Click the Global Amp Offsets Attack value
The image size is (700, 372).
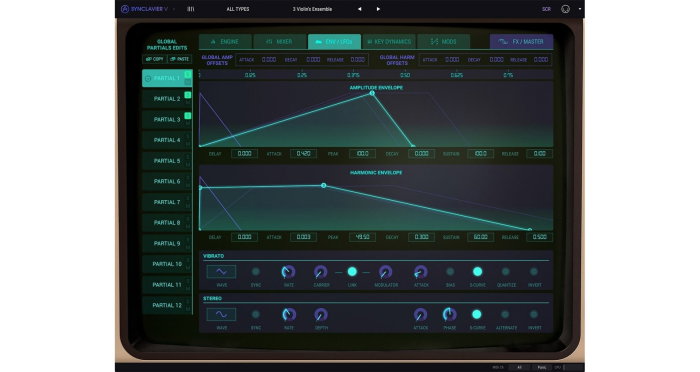[x=269, y=59]
